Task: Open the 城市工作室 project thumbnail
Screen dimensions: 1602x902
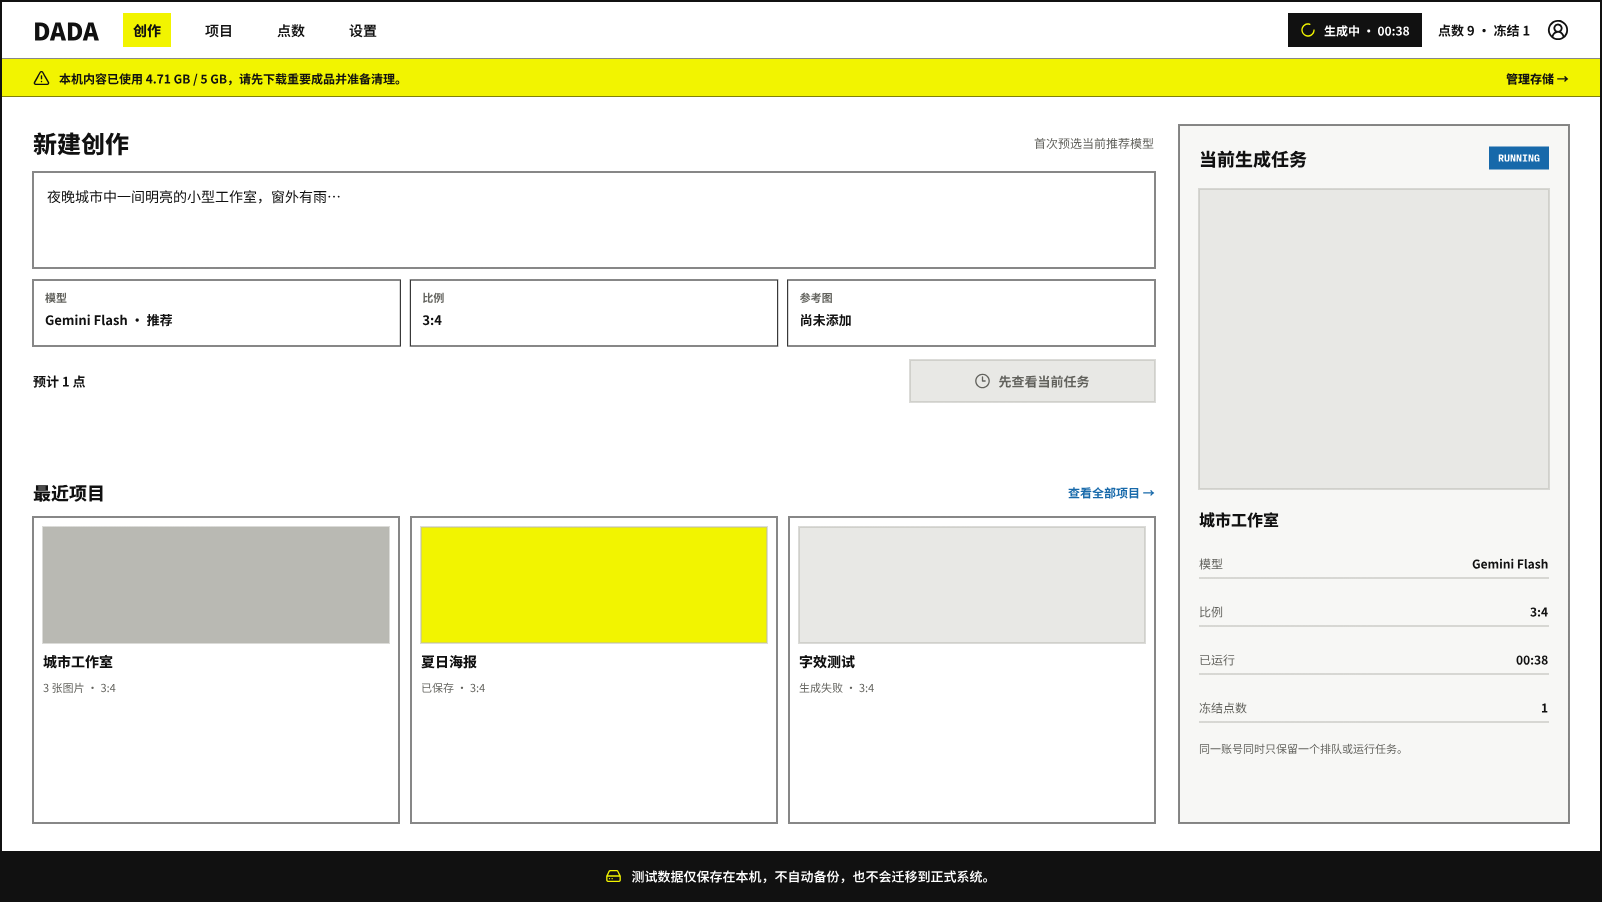Action: click(216, 585)
